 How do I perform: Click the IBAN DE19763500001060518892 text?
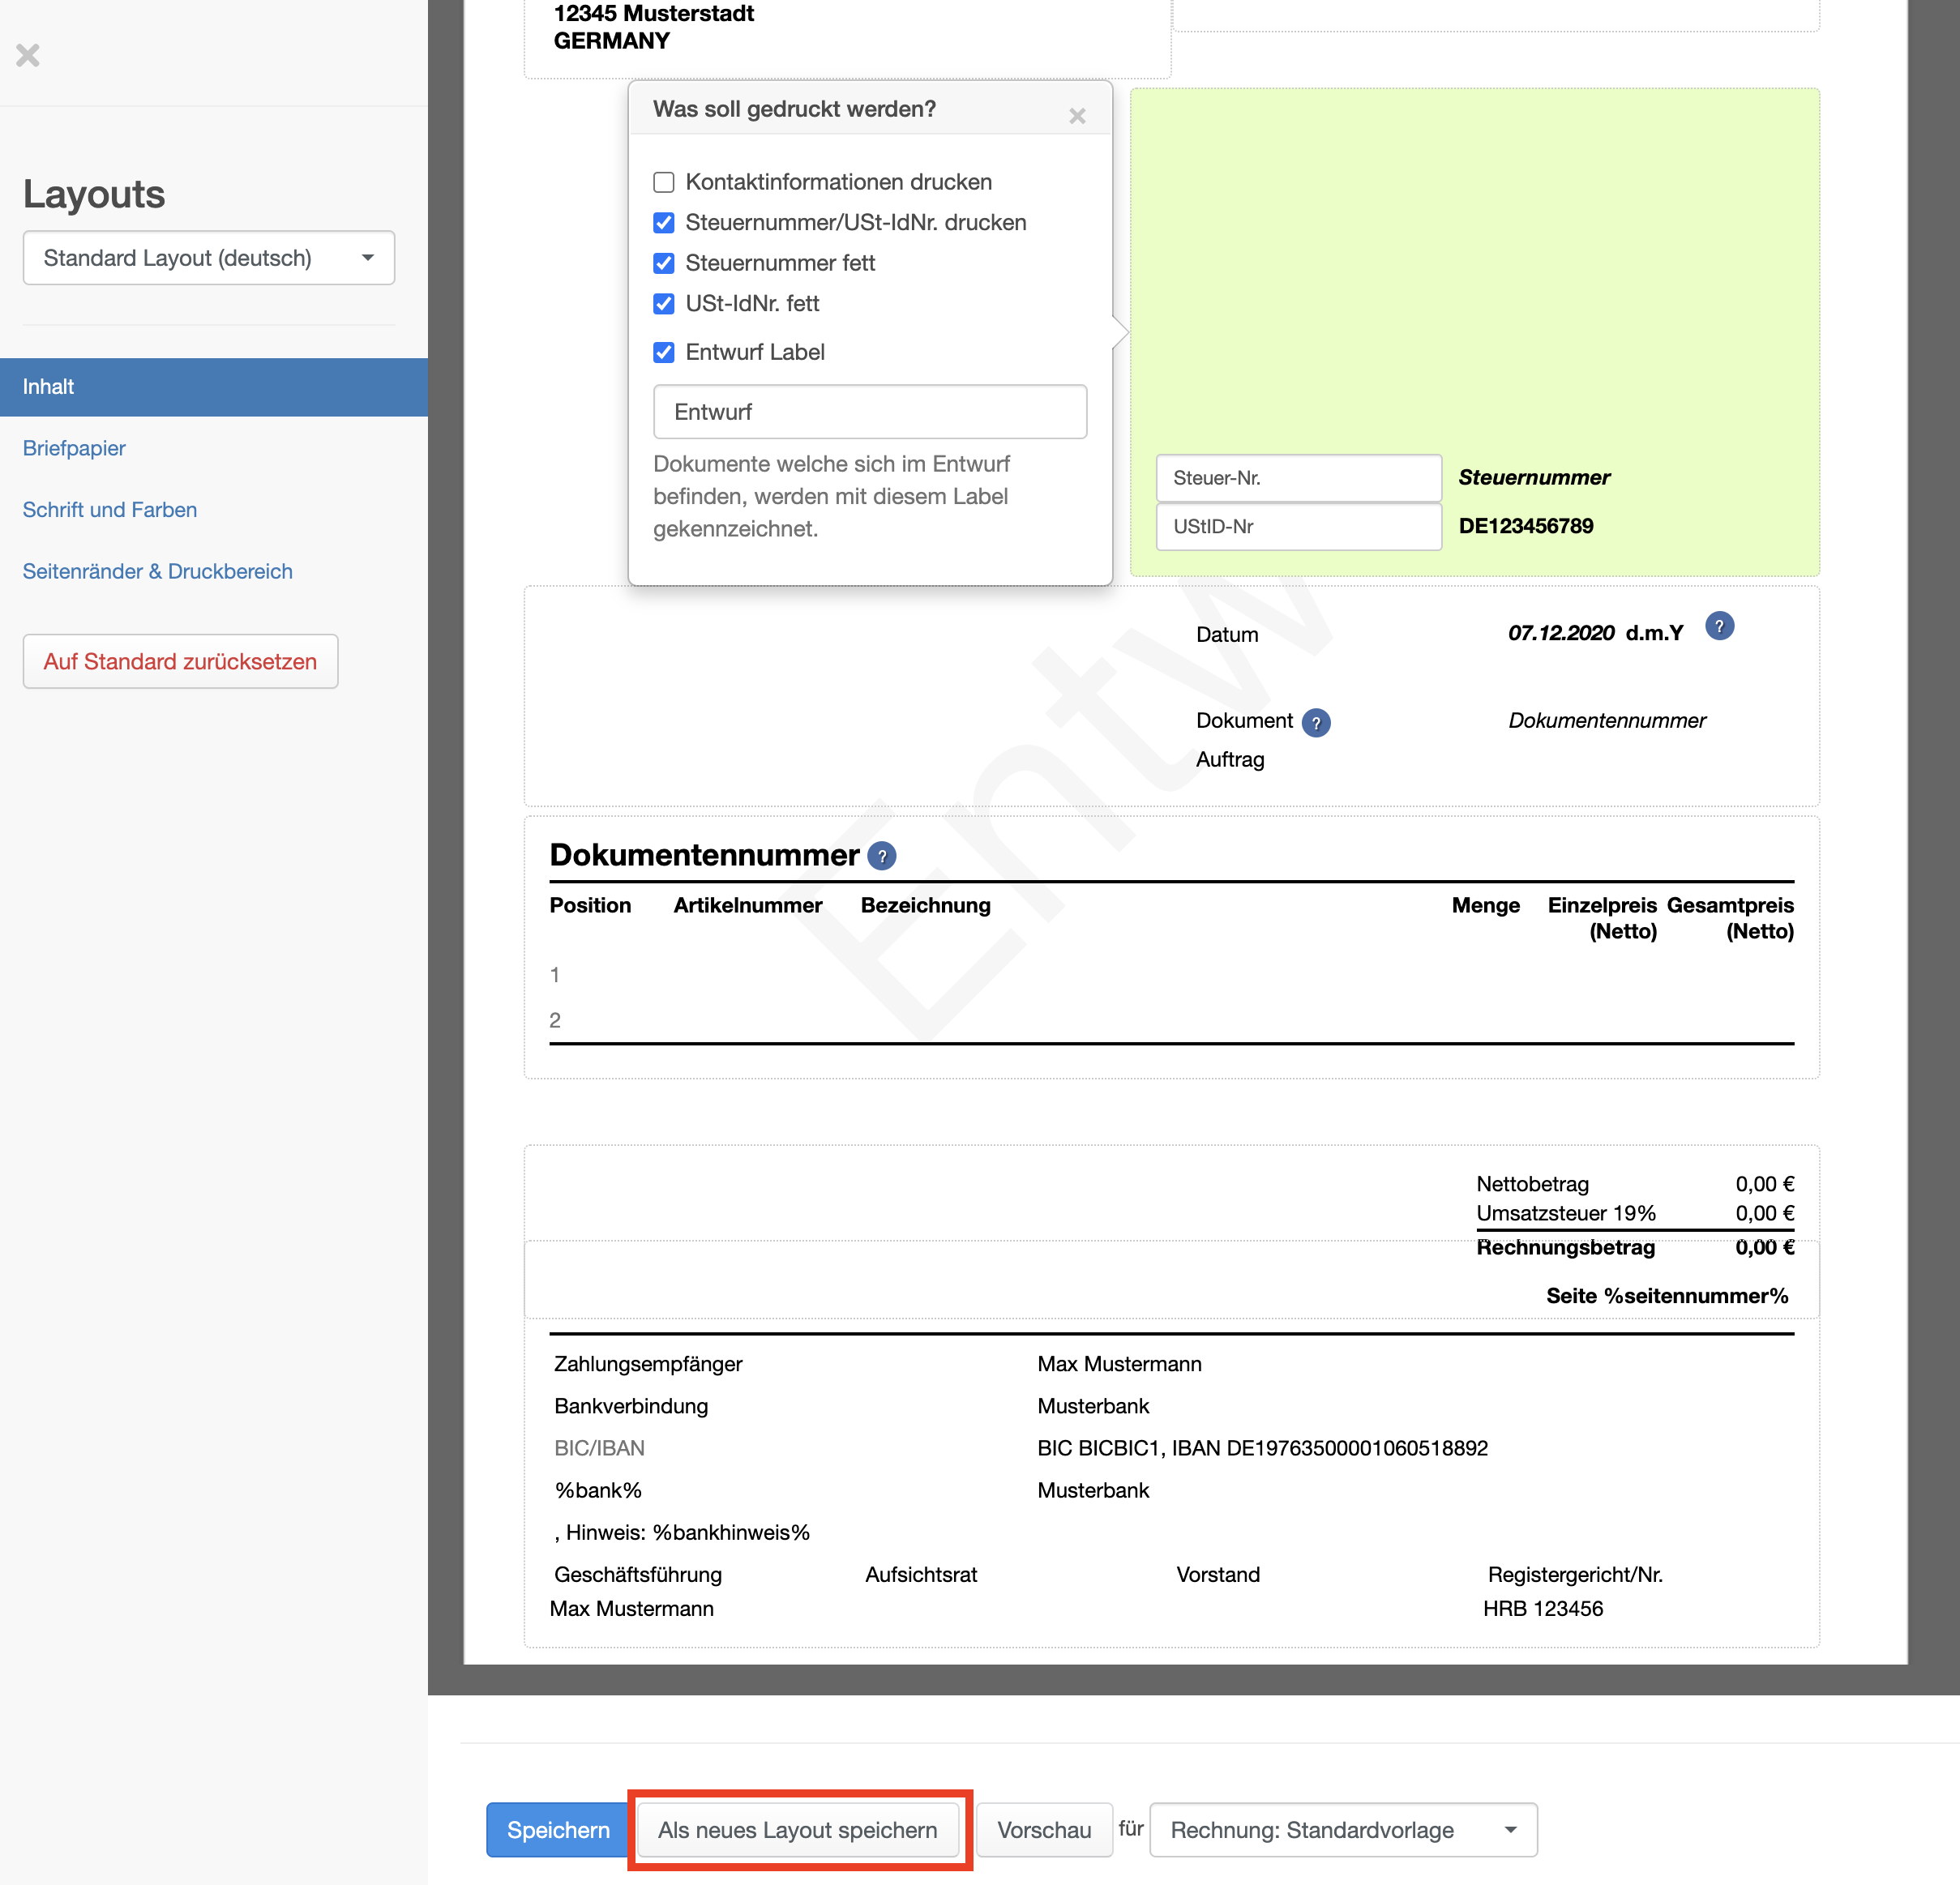click(x=1330, y=1448)
